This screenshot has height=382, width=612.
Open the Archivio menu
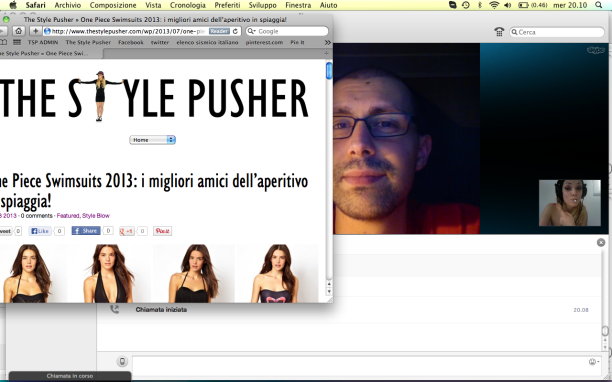pyautogui.click(x=68, y=5)
